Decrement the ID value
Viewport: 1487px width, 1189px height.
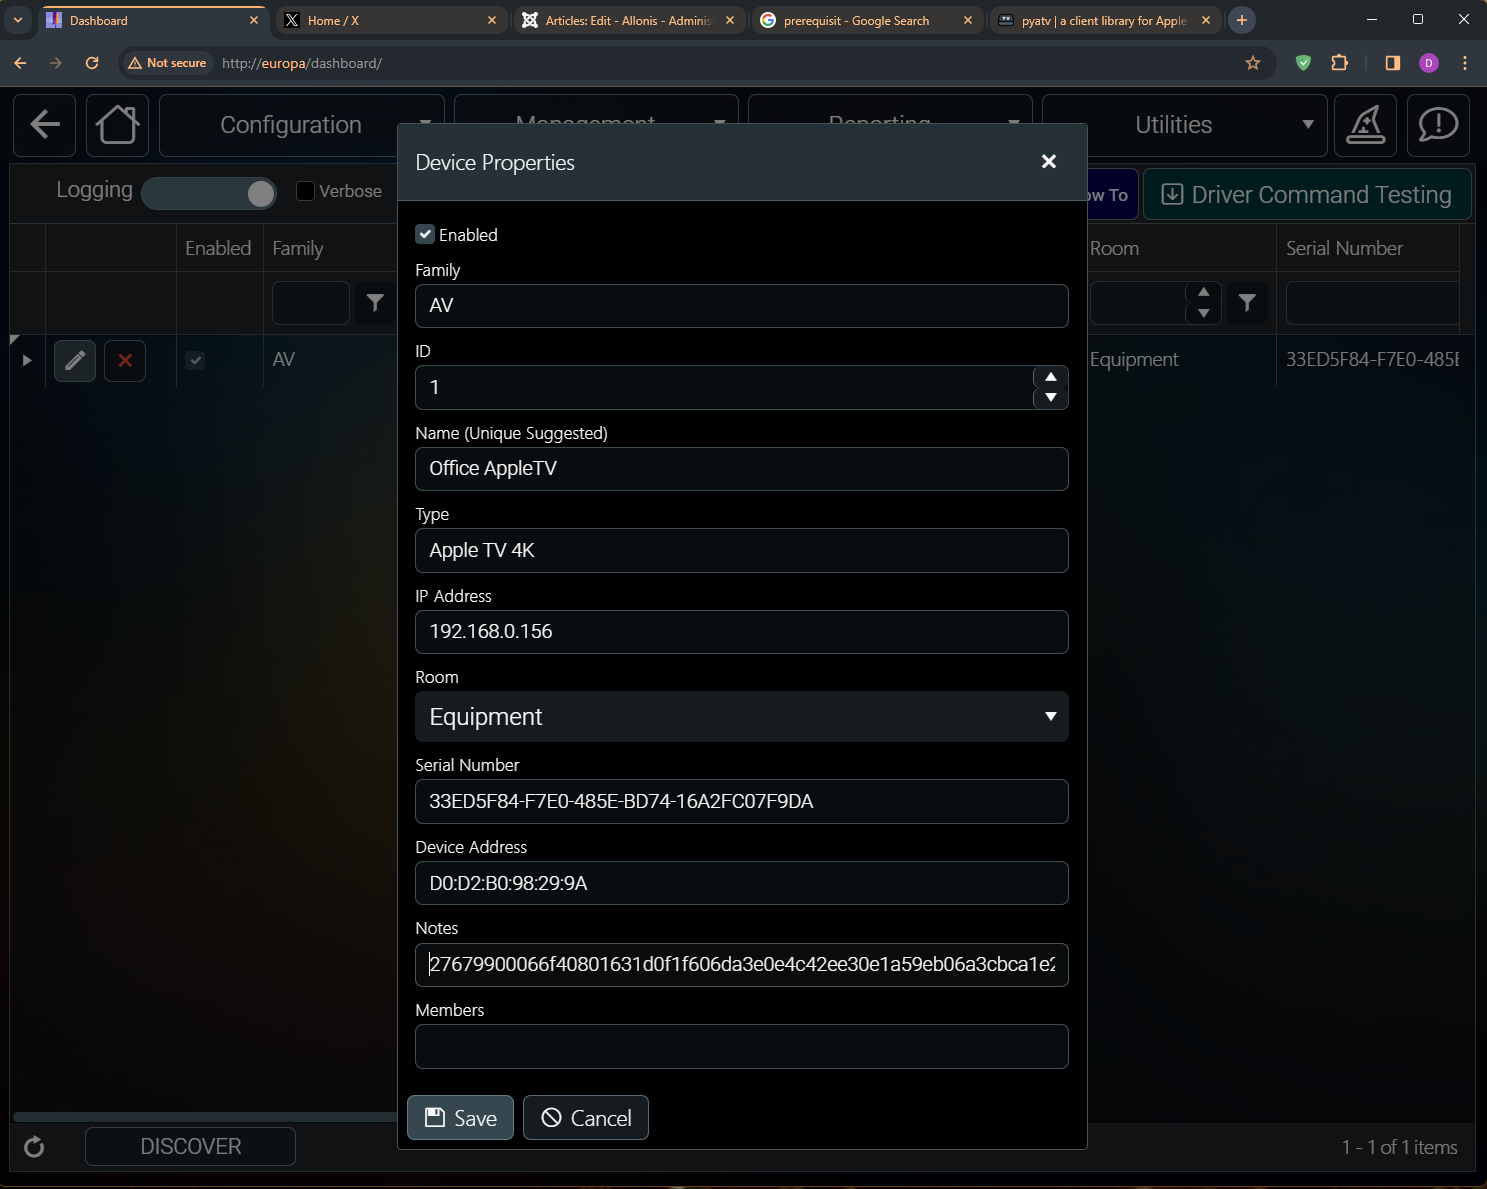[x=1051, y=398]
